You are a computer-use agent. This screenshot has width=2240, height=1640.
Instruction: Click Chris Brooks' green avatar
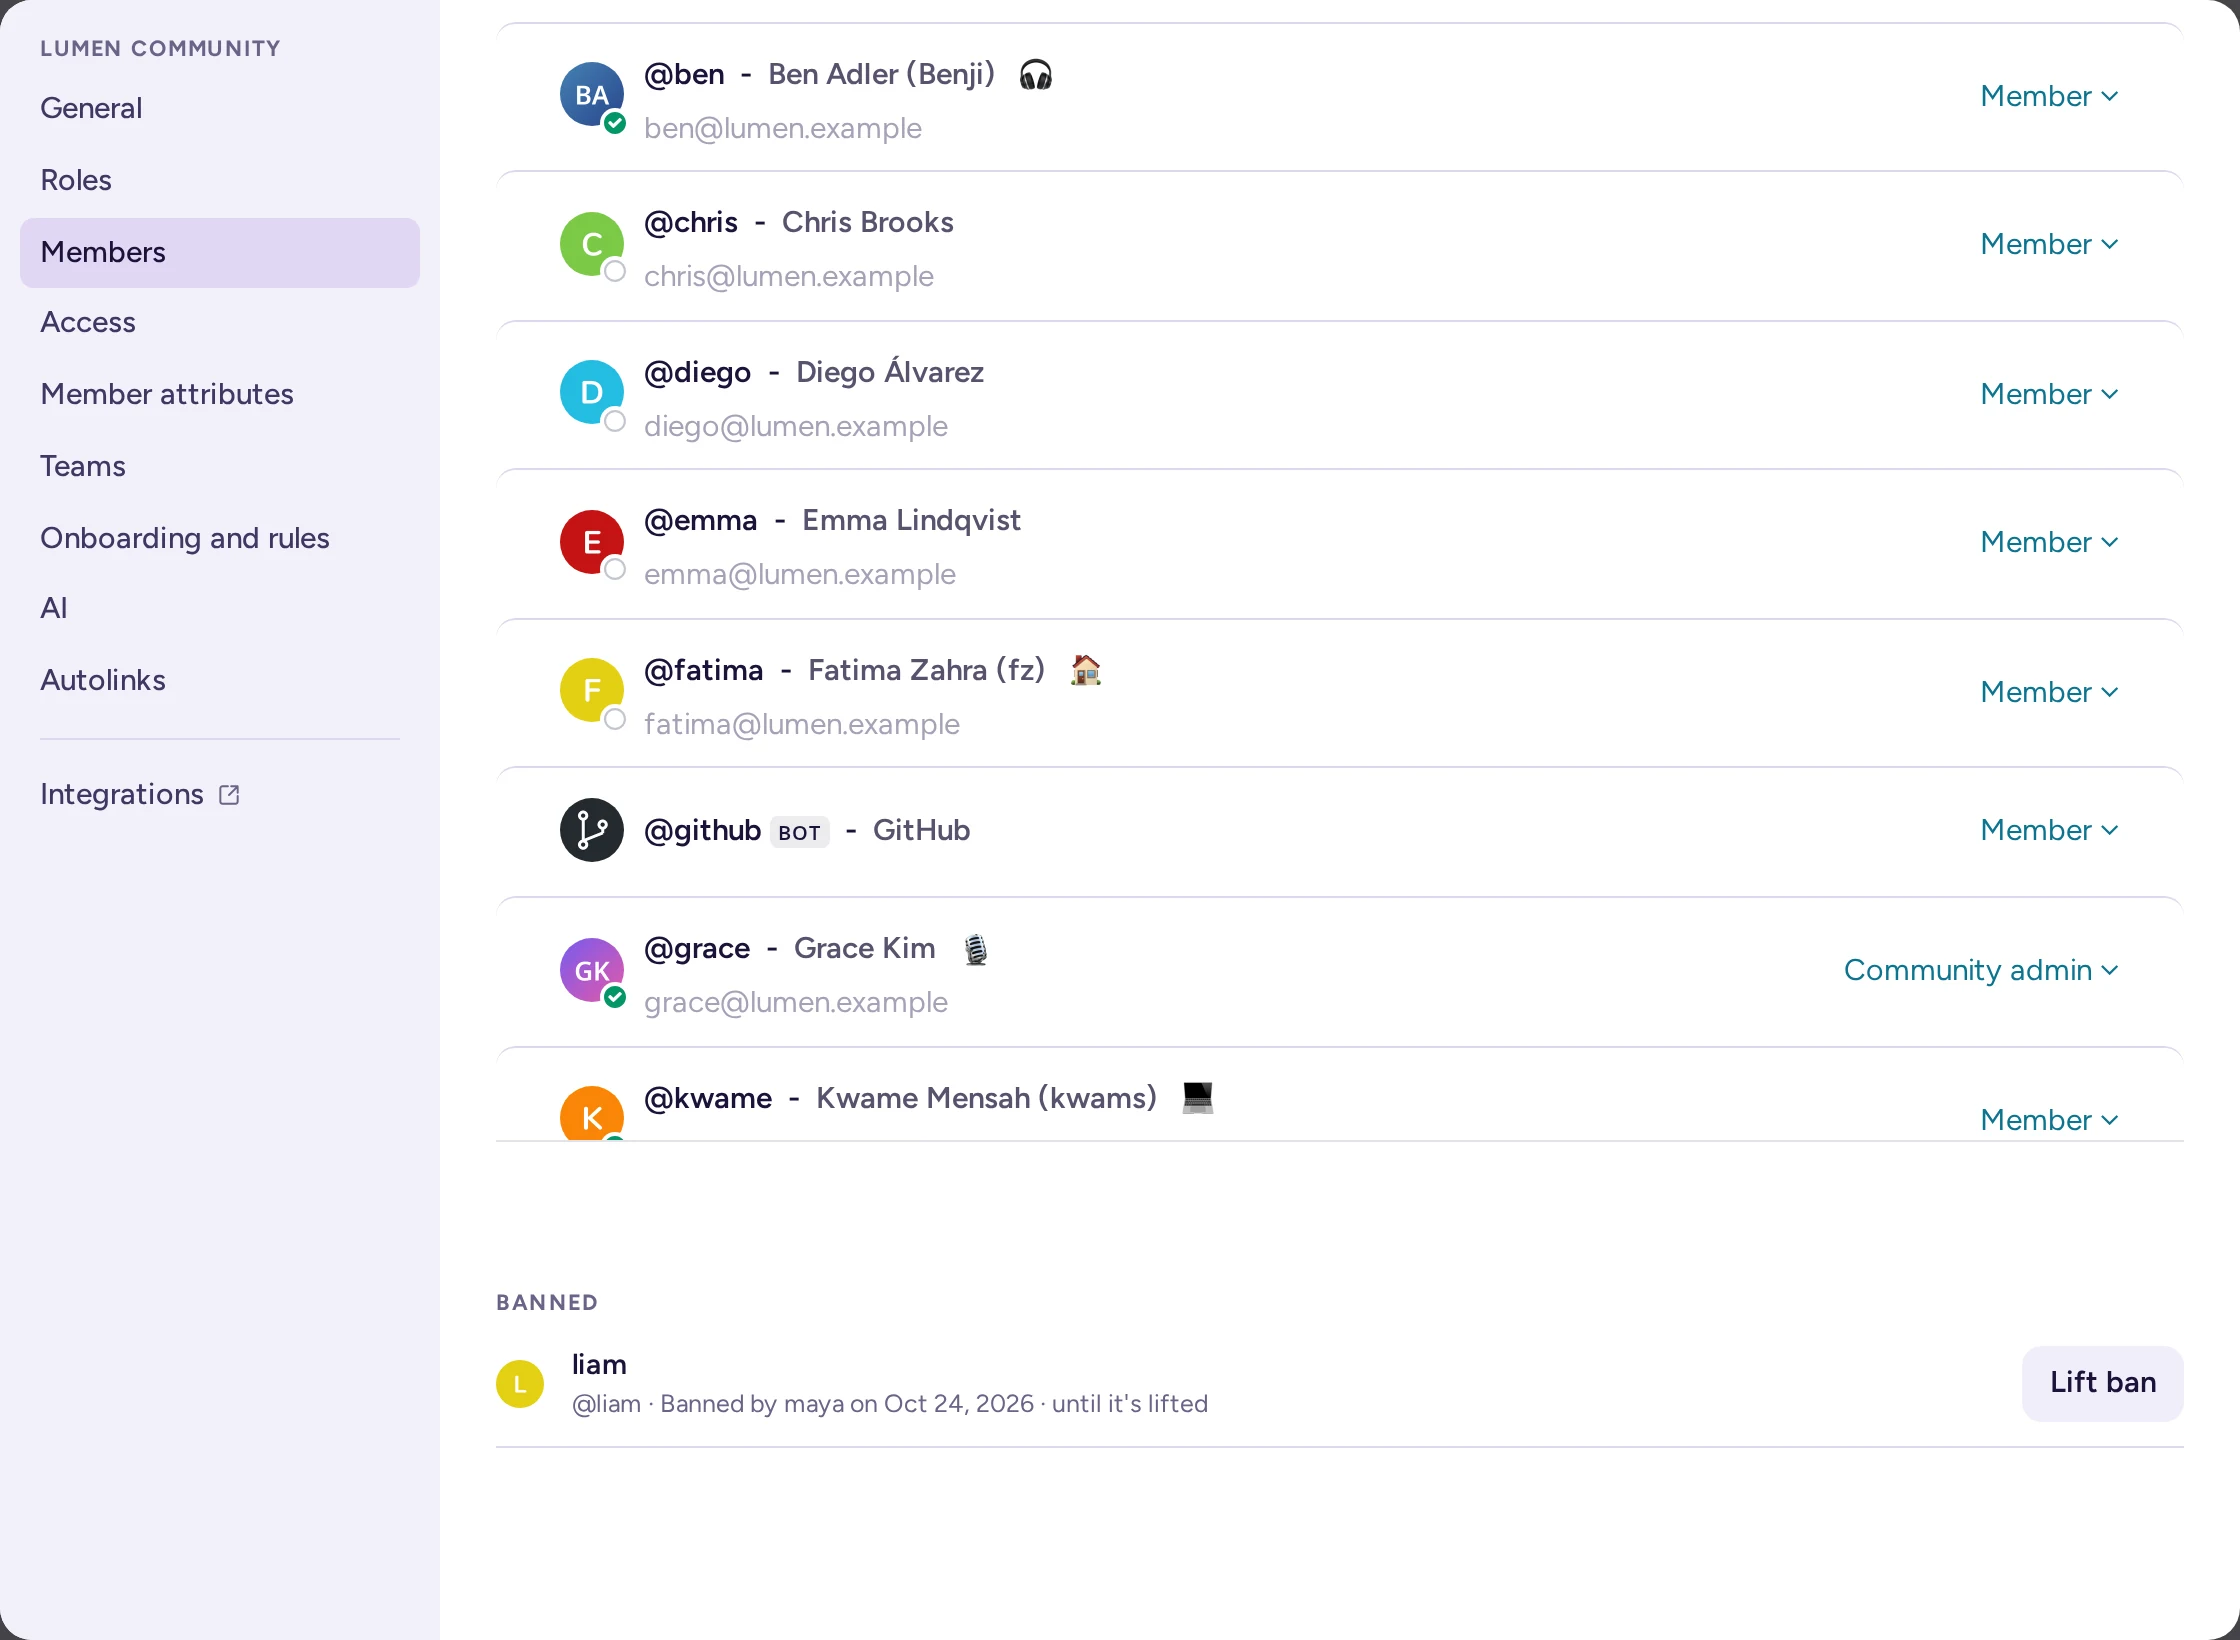(592, 243)
